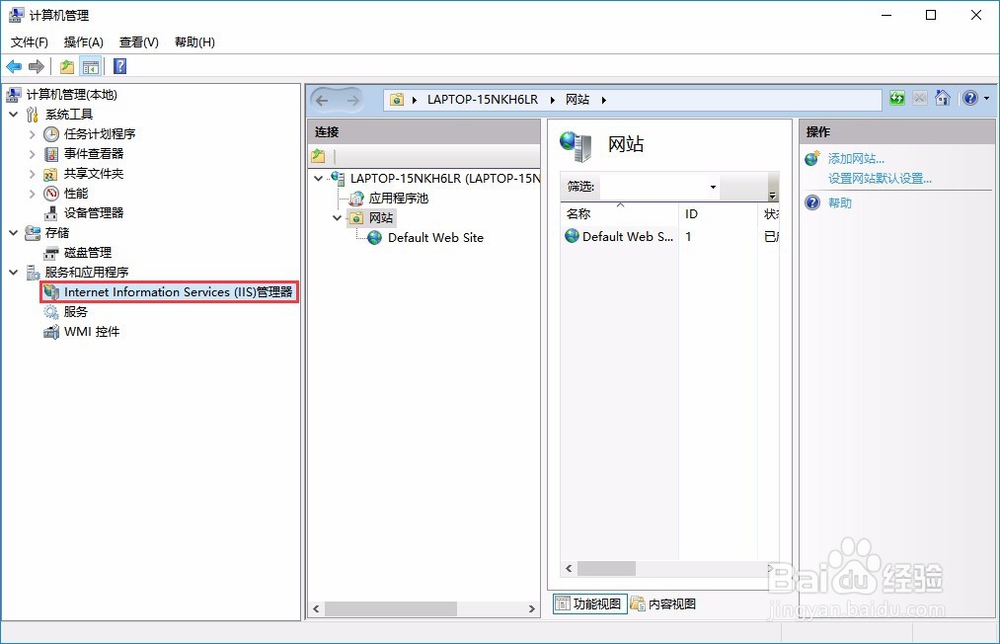Click the IIS navigation back arrow
Viewport: 1000px width, 644px height.
click(x=322, y=100)
